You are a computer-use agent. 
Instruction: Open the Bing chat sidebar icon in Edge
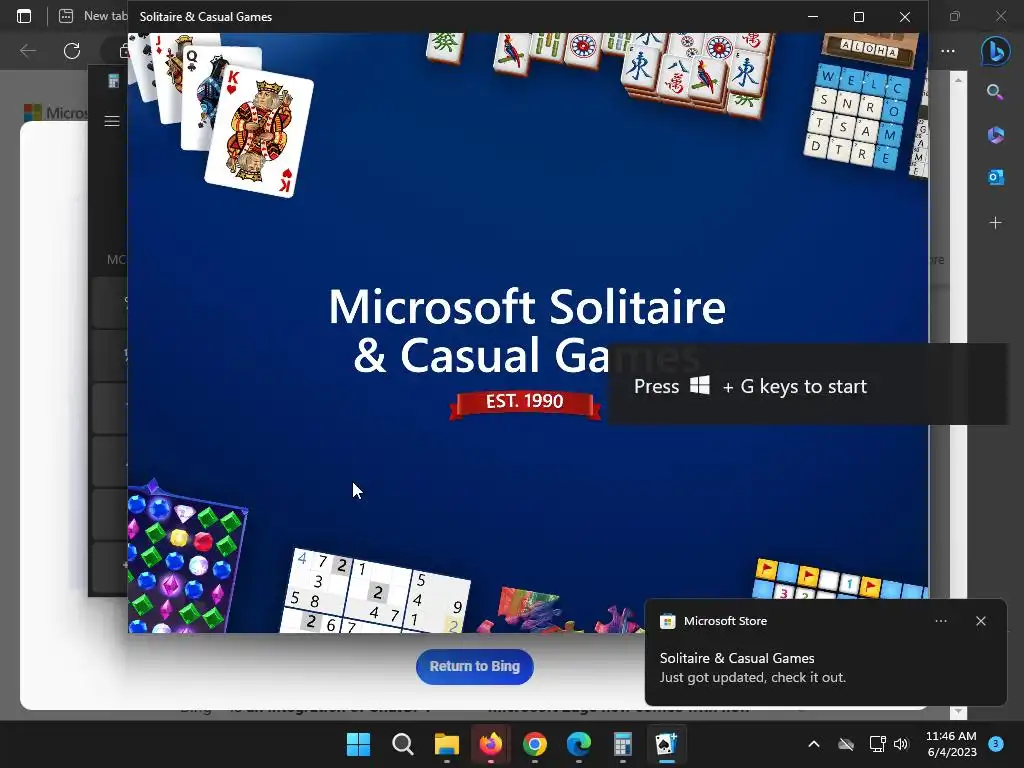point(995,51)
